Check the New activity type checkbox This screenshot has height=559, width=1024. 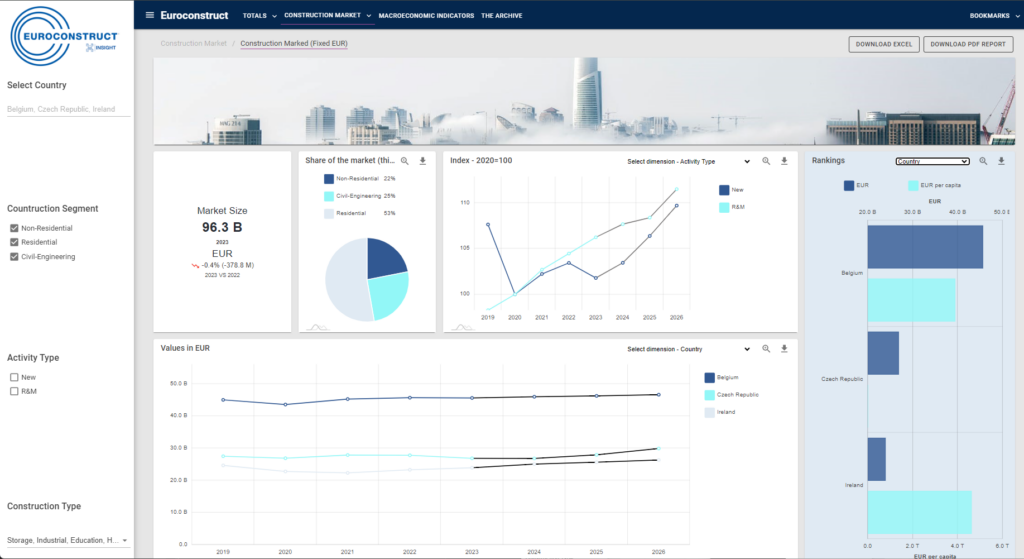click(x=14, y=377)
